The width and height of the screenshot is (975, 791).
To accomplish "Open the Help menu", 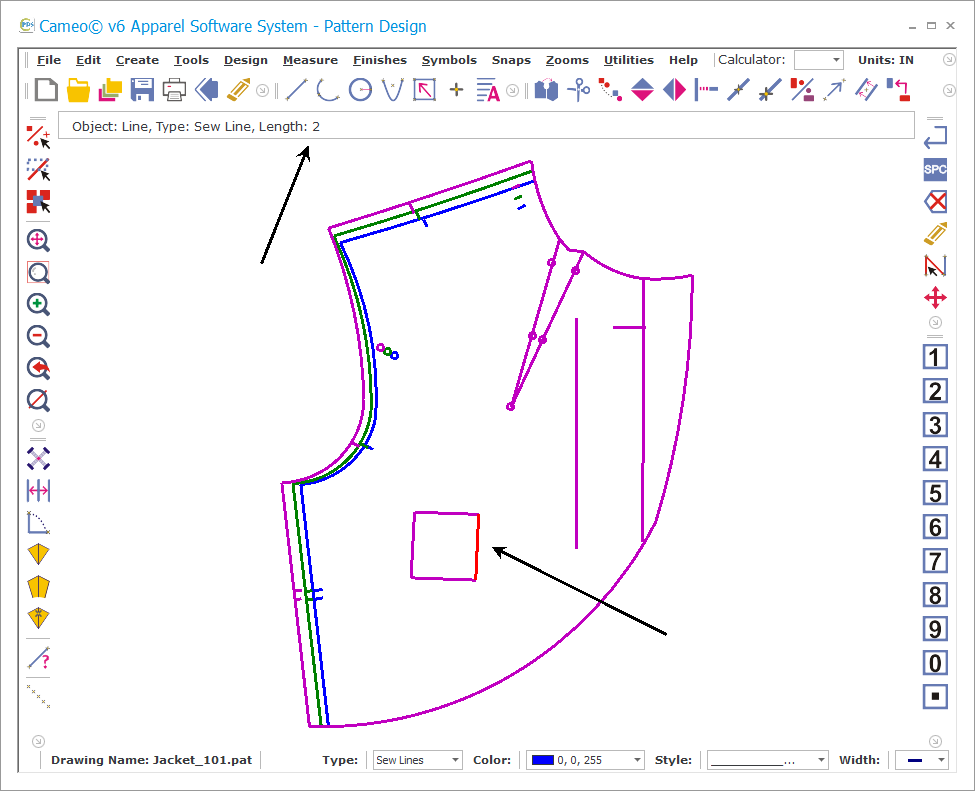I will click(x=683, y=60).
